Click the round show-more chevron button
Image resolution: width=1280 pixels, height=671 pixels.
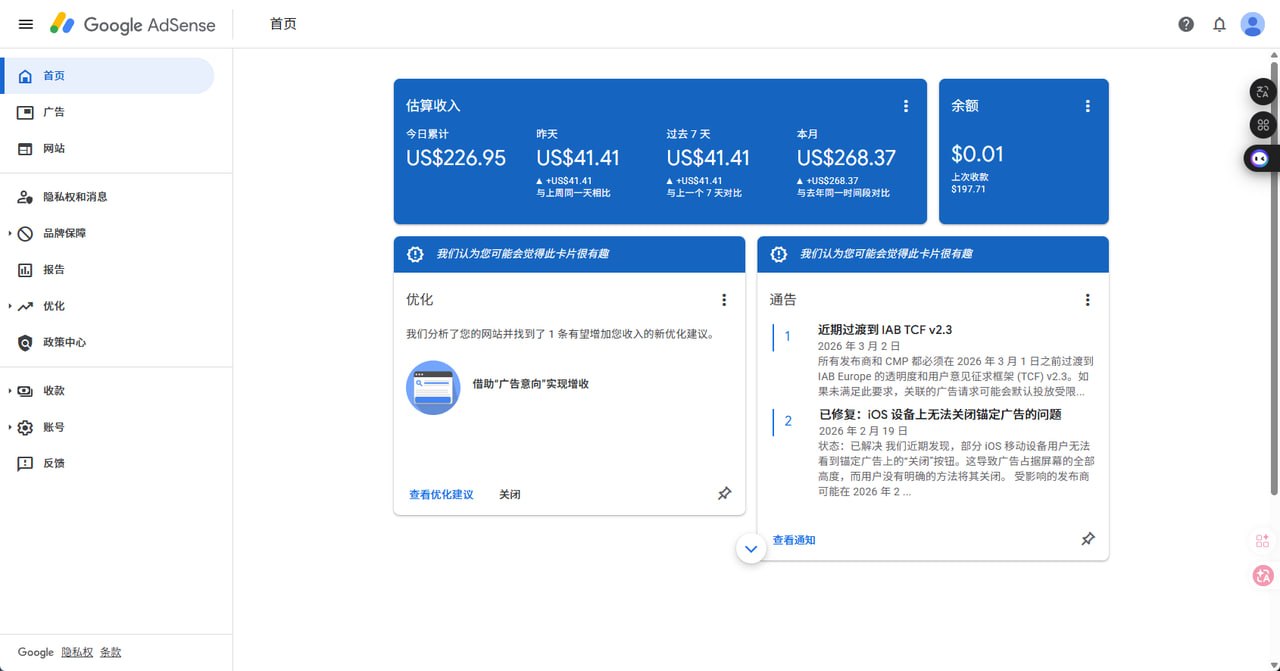point(751,549)
